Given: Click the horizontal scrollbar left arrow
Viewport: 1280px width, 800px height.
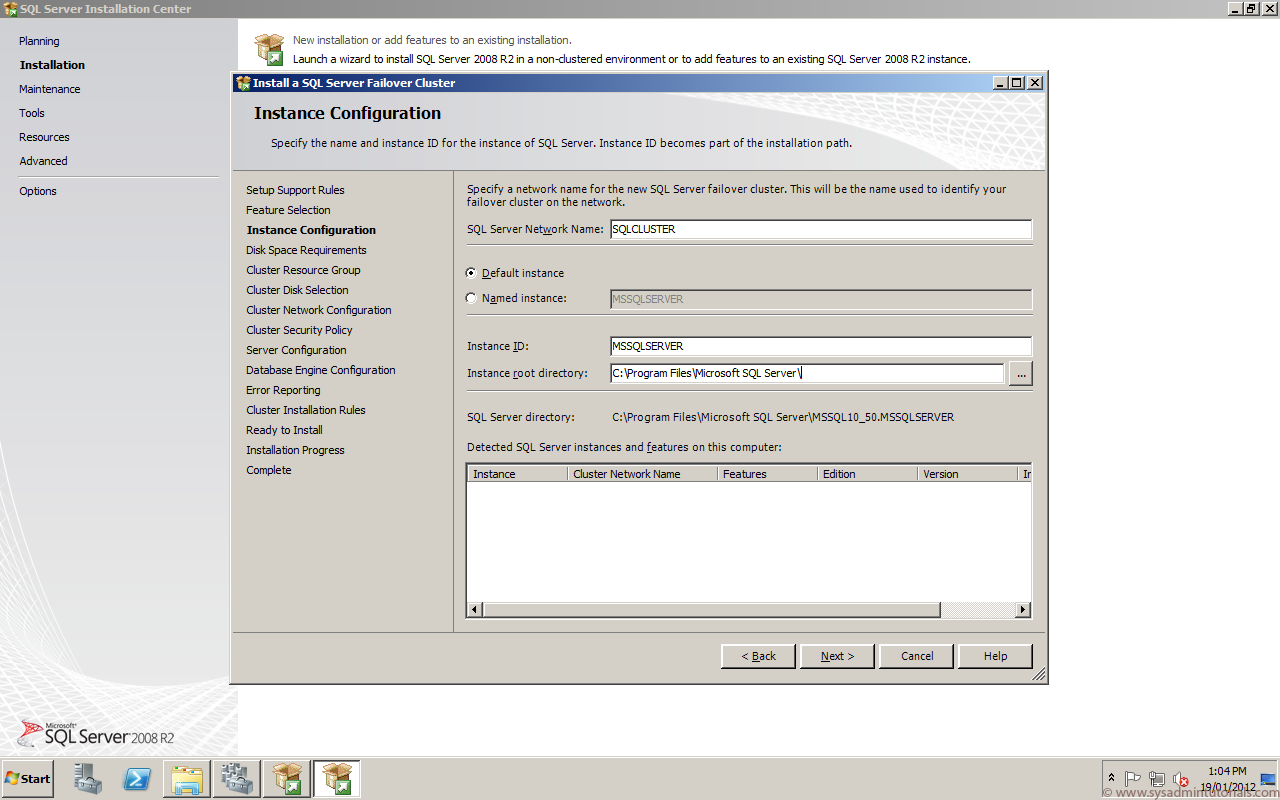Looking at the screenshot, I should point(476,610).
